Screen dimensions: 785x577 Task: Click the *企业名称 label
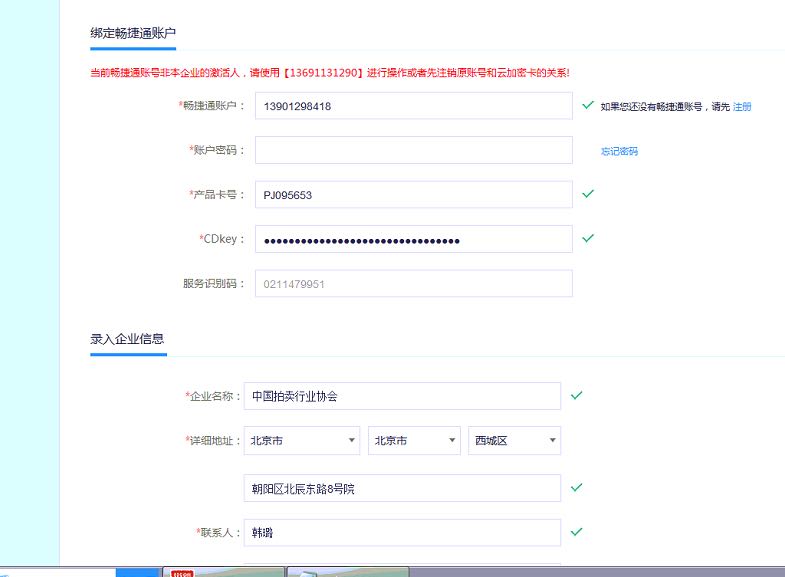coord(213,396)
